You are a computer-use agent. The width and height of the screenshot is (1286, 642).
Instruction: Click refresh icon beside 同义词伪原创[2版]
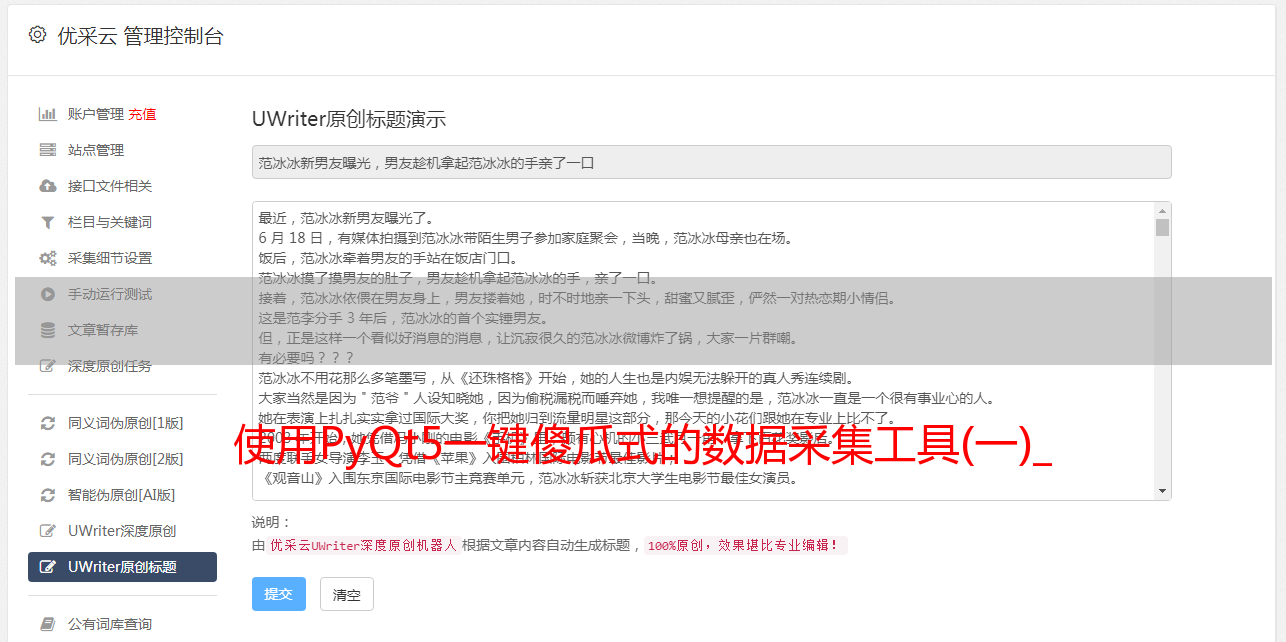[x=47, y=459]
